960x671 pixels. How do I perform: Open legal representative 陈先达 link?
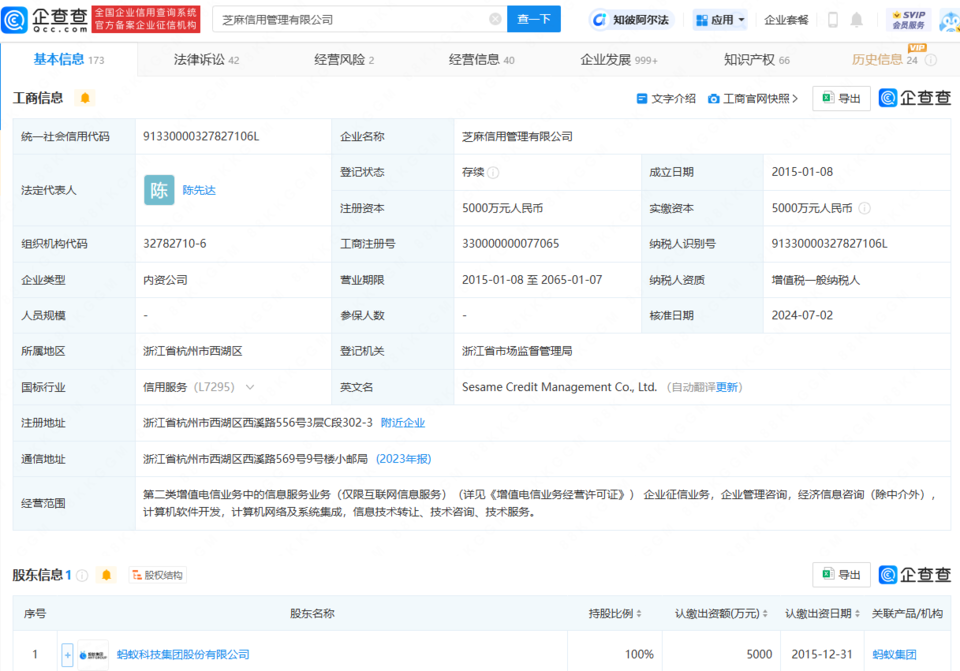(198, 190)
